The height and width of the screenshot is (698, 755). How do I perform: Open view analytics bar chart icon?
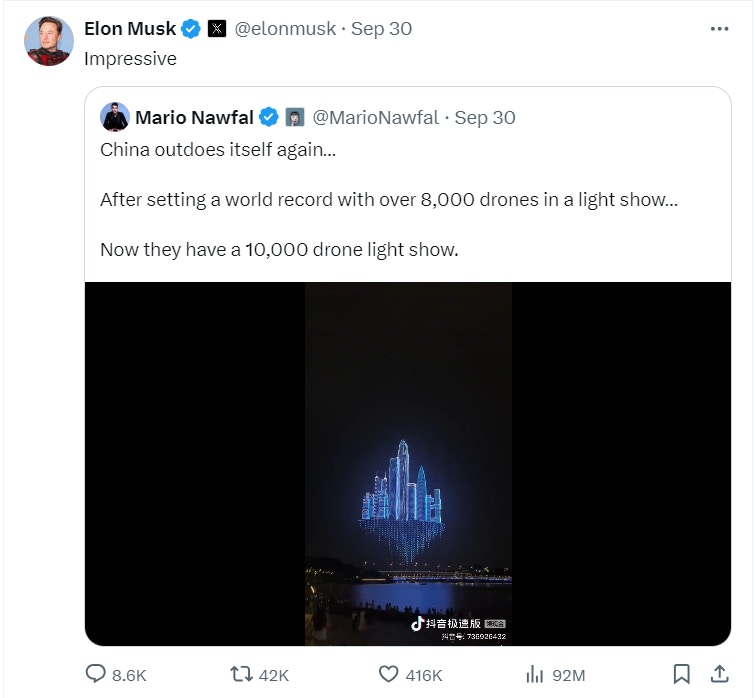click(535, 675)
